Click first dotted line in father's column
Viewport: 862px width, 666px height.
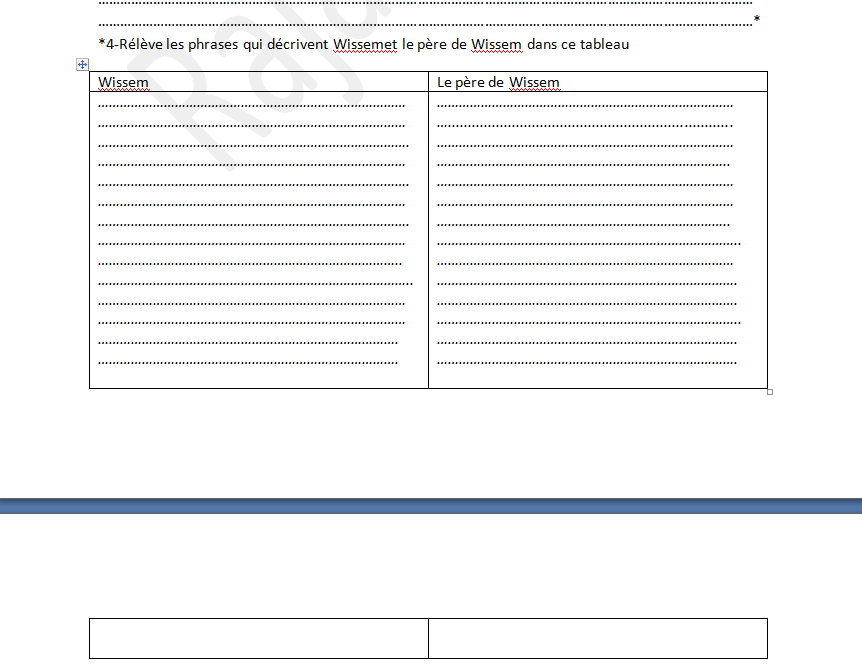[584, 103]
